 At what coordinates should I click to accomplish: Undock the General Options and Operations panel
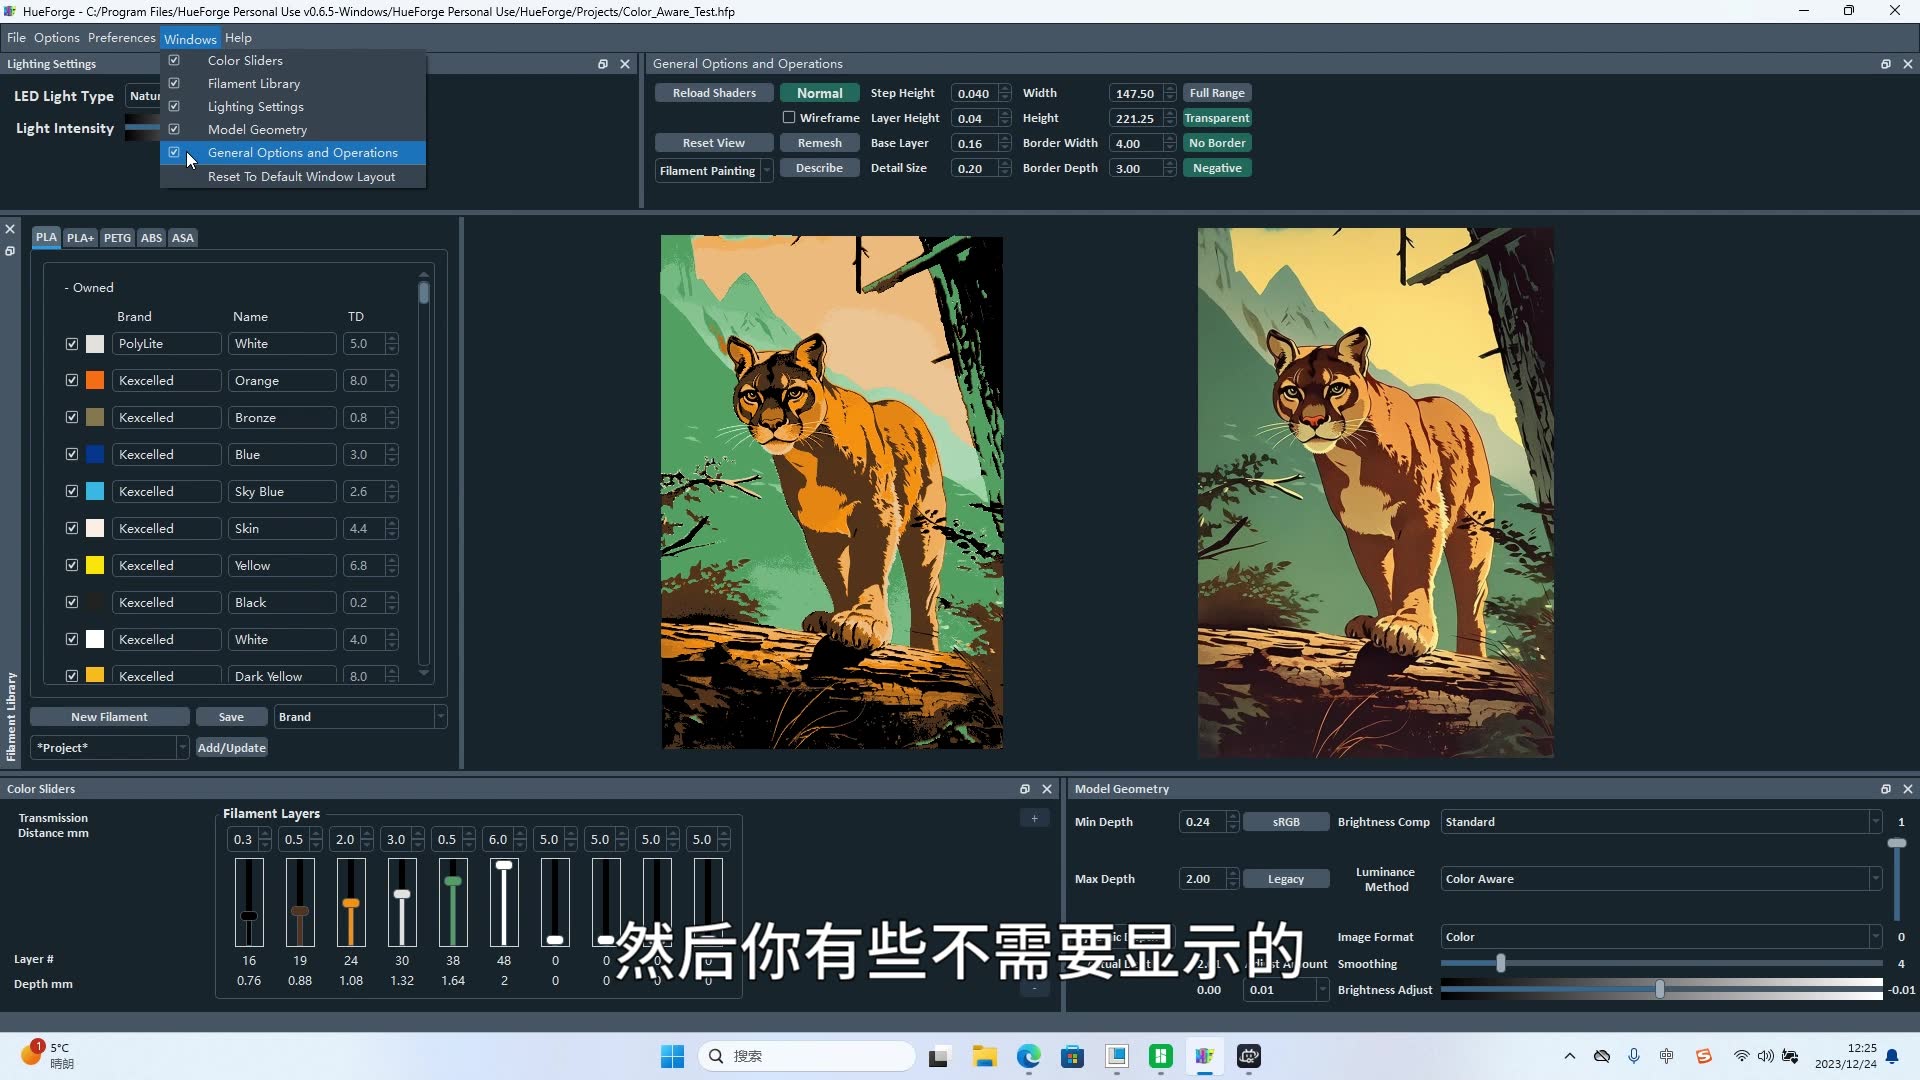pos(1885,63)
